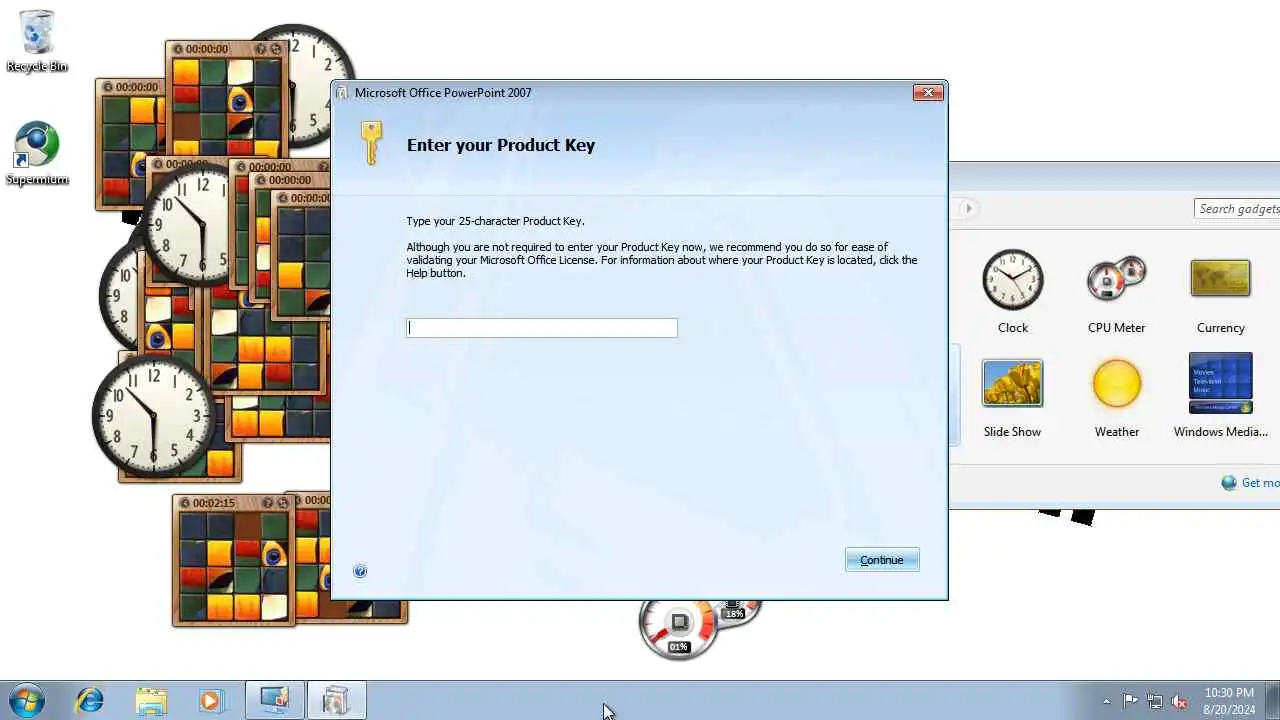Click the 'Type your 25-character Product Key.' text

pyautogui.click(x=495, y=221)
